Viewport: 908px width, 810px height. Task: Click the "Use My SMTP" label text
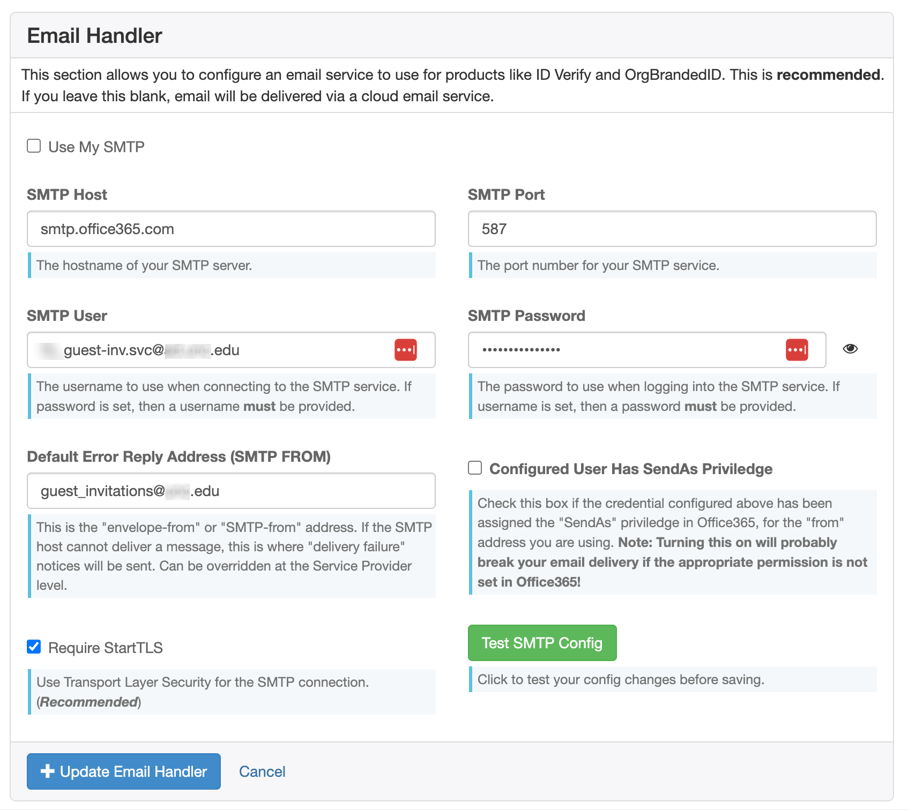[96, 147]
